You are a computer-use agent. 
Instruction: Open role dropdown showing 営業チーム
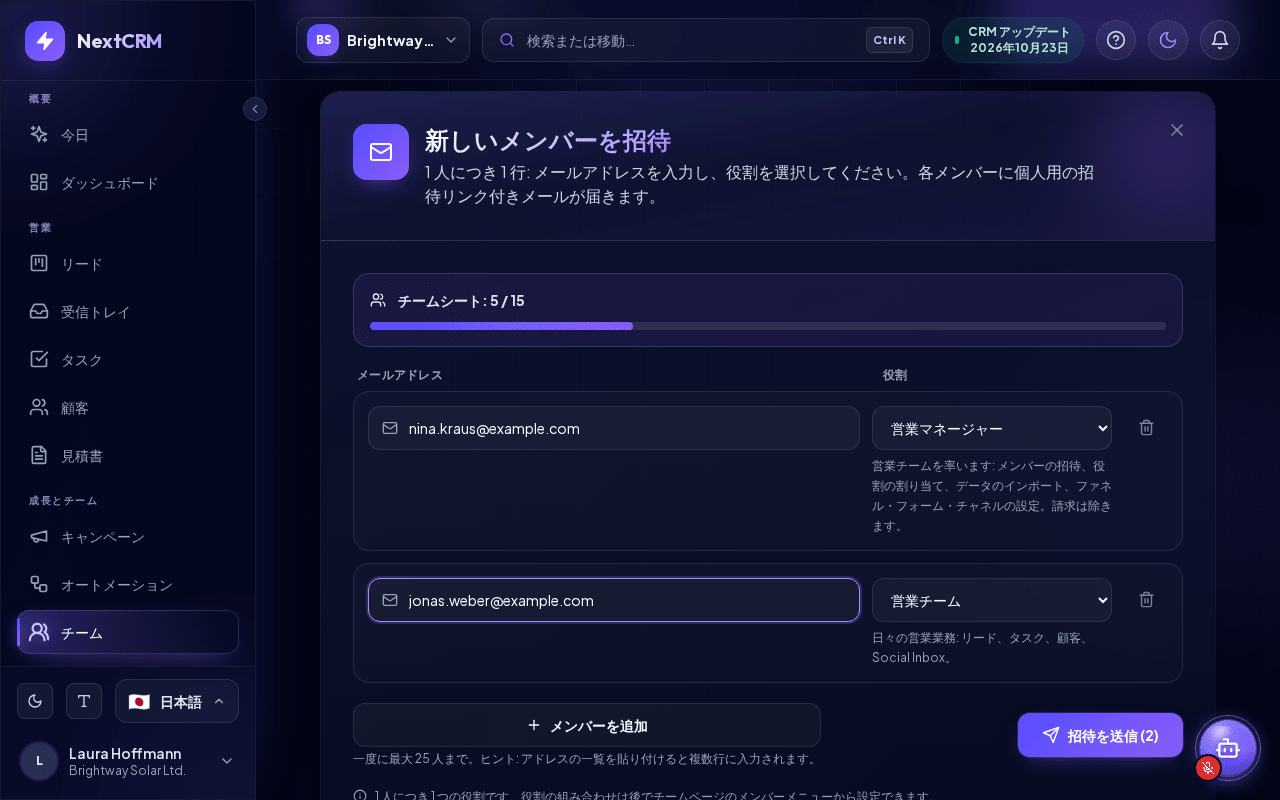pos(992,600)
